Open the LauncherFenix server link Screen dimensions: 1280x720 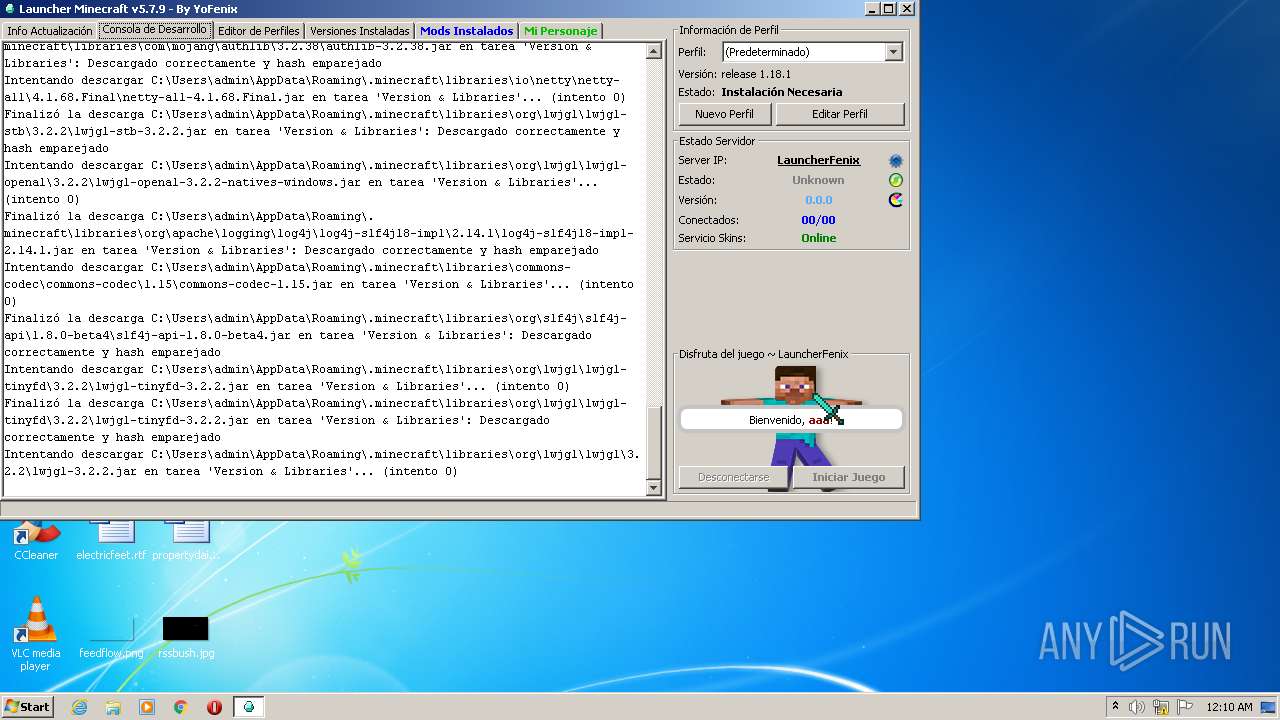[x=818, y=160]
